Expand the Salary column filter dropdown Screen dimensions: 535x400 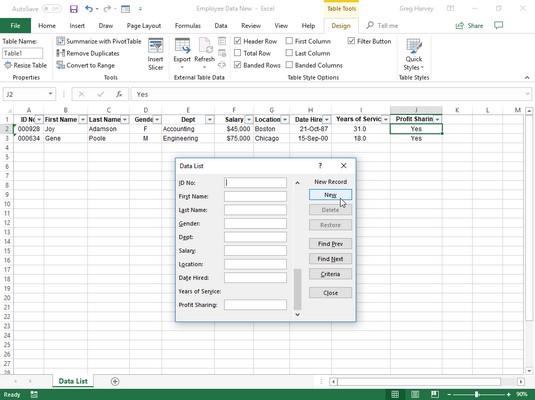[x=249, y=119]
